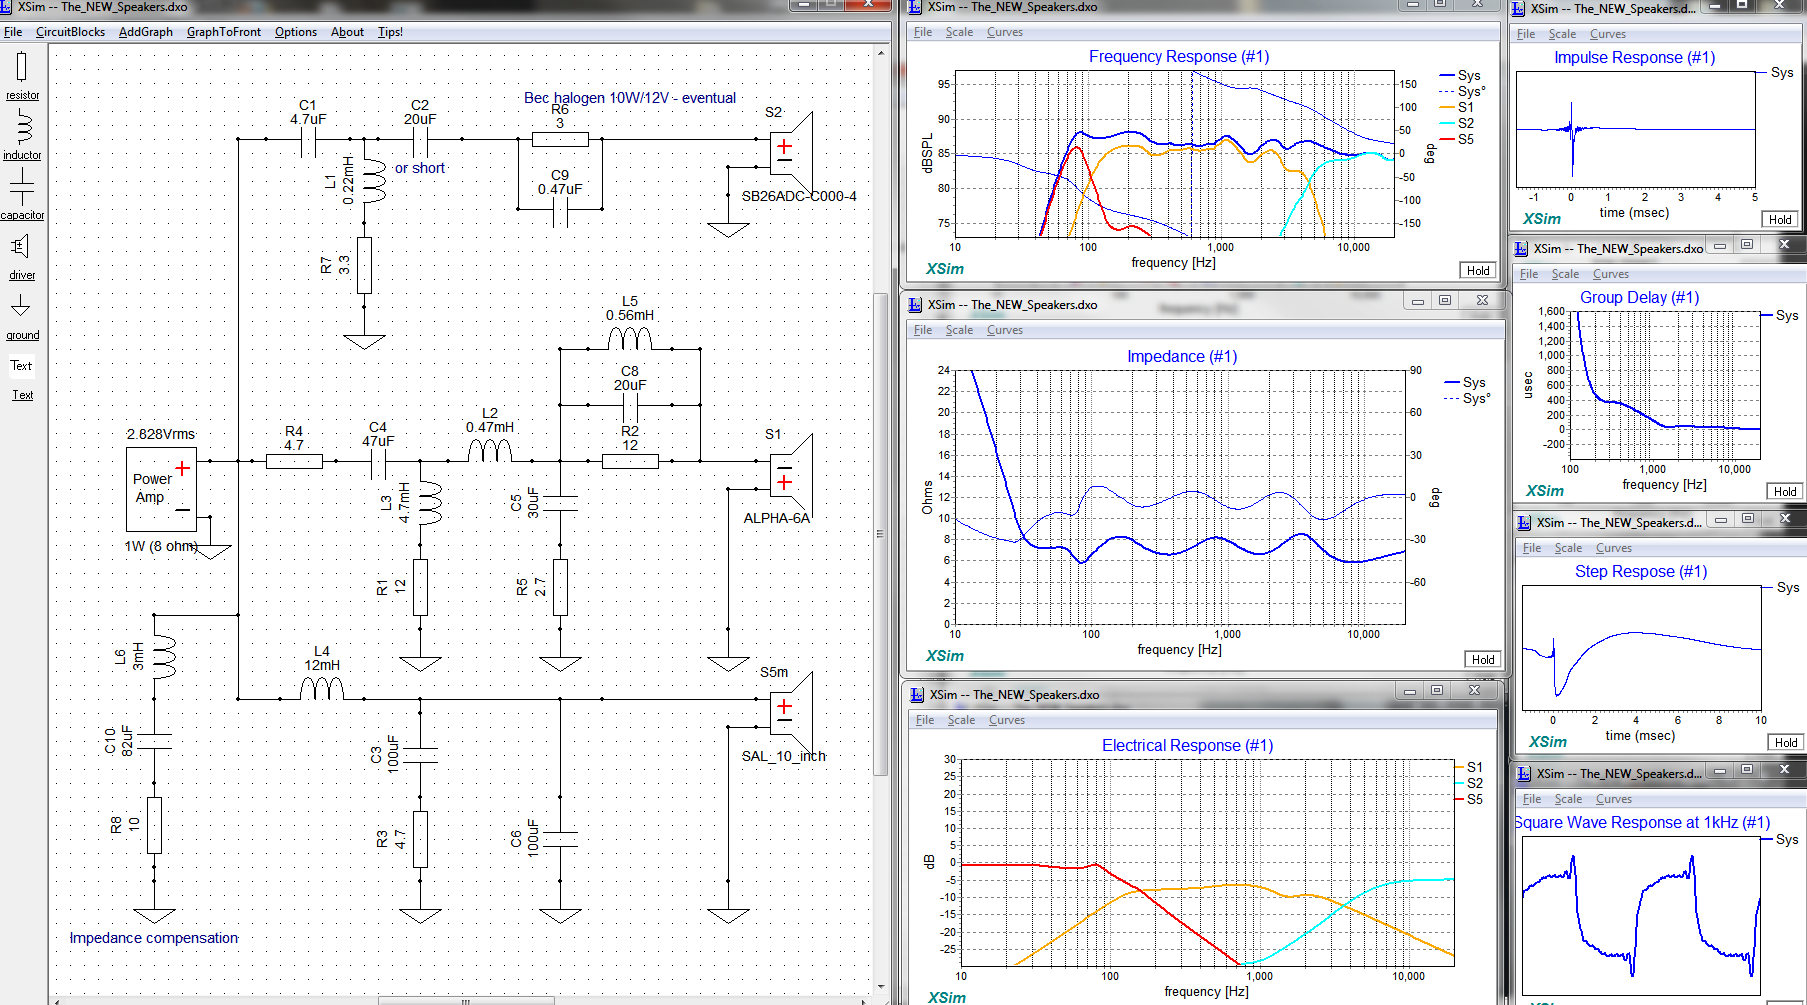Click the S5m driver symbol SAL_10_inch
The height and width of the screenshot is (1005, 1807).
[791, 712]
